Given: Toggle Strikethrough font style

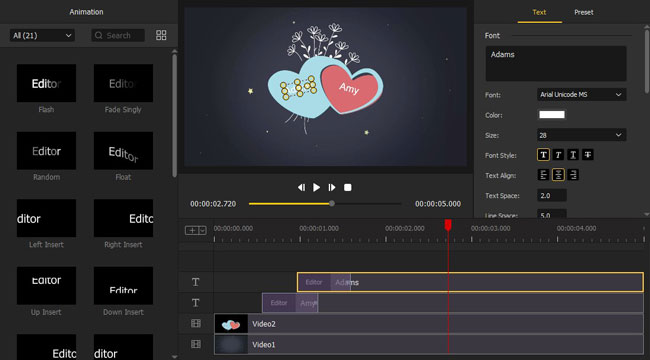Looking at the screenshot, I should point(587,155).
